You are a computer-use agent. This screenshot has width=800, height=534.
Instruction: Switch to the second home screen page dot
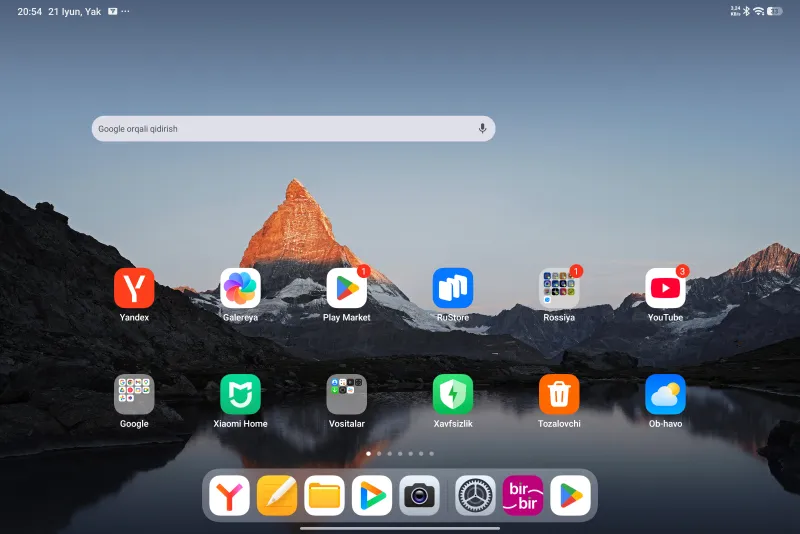(379, 453)
